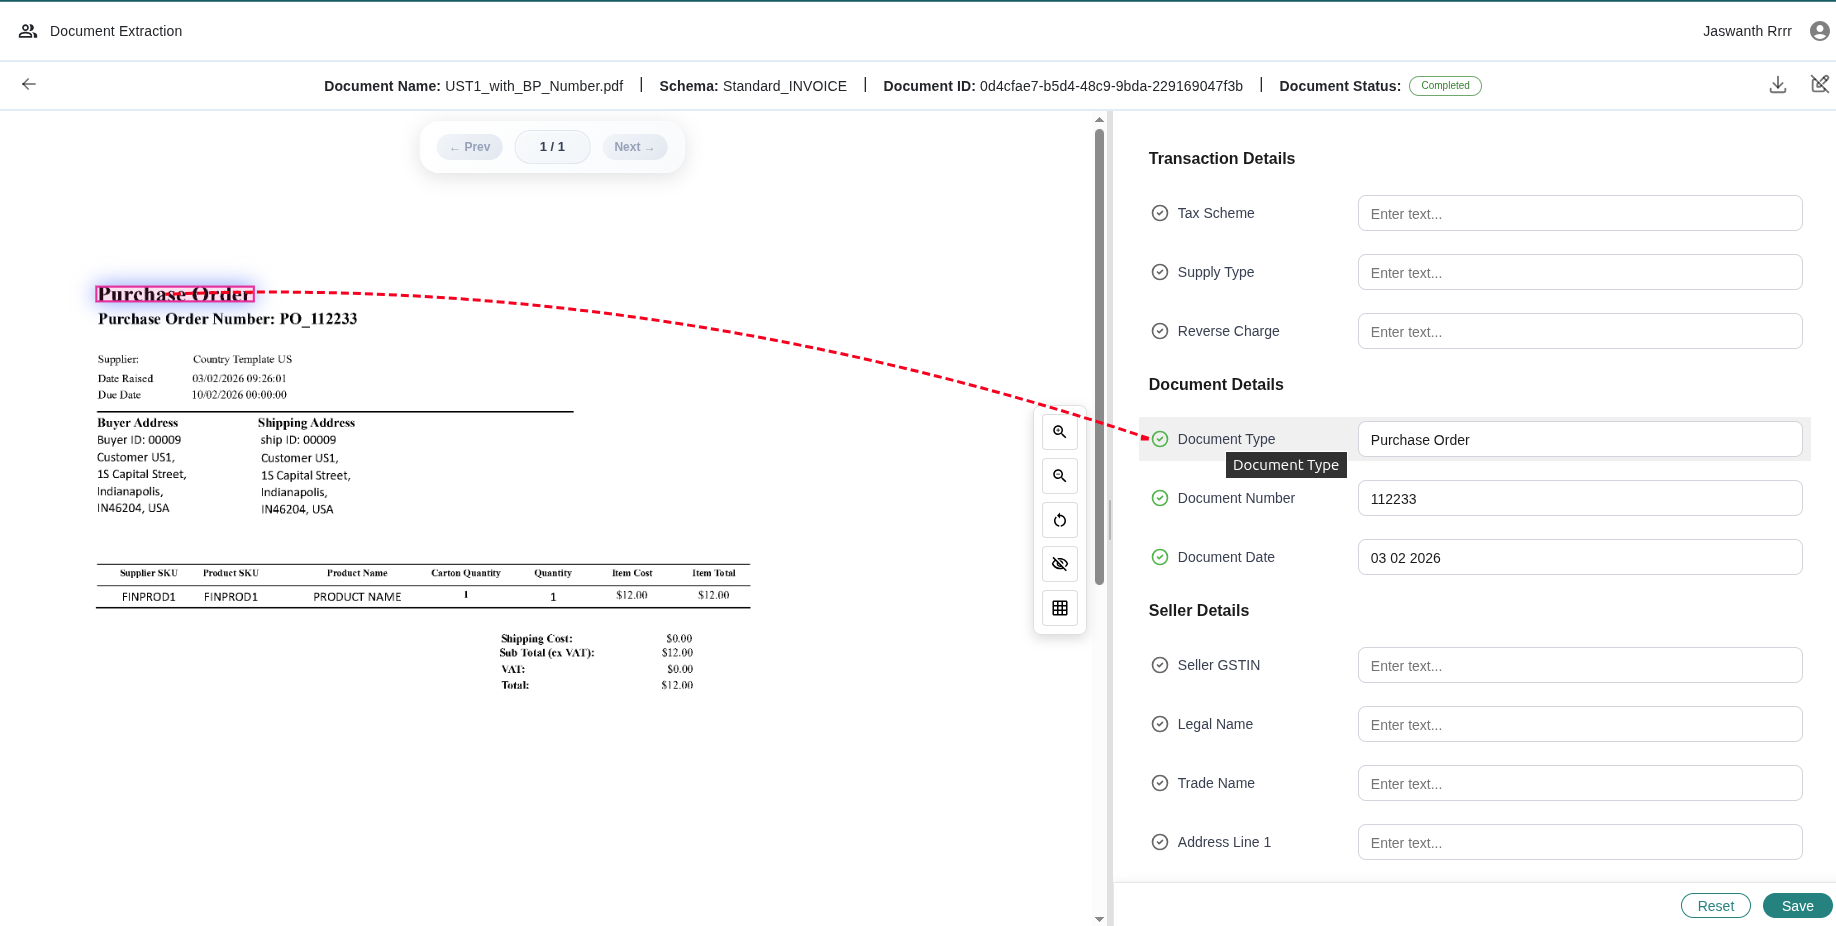Save the extracted document fields

tap(1797, 905)
